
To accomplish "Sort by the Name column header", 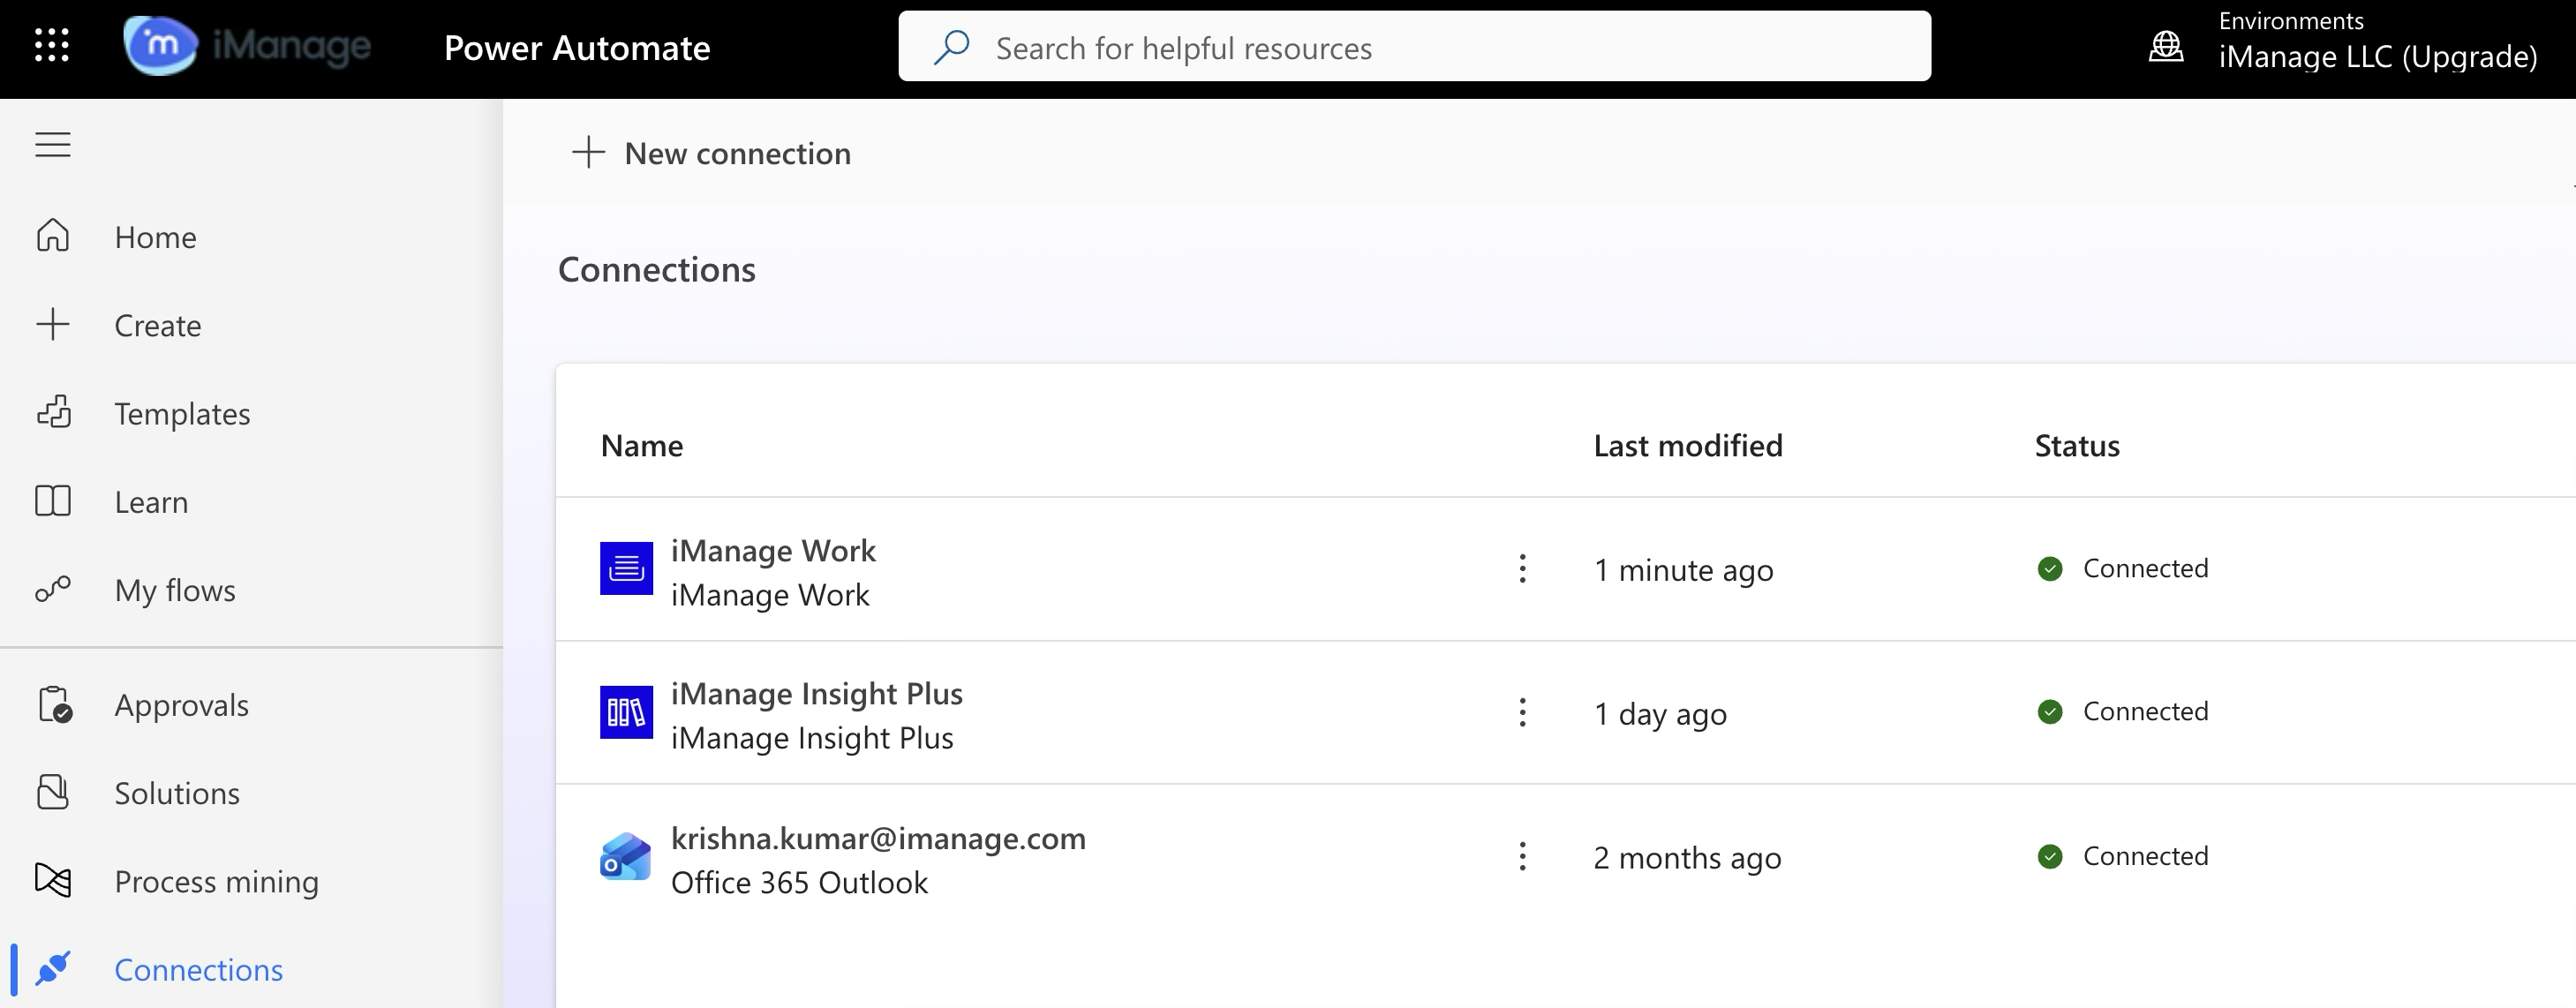I will pyautogui.click(x=642, y=446).
